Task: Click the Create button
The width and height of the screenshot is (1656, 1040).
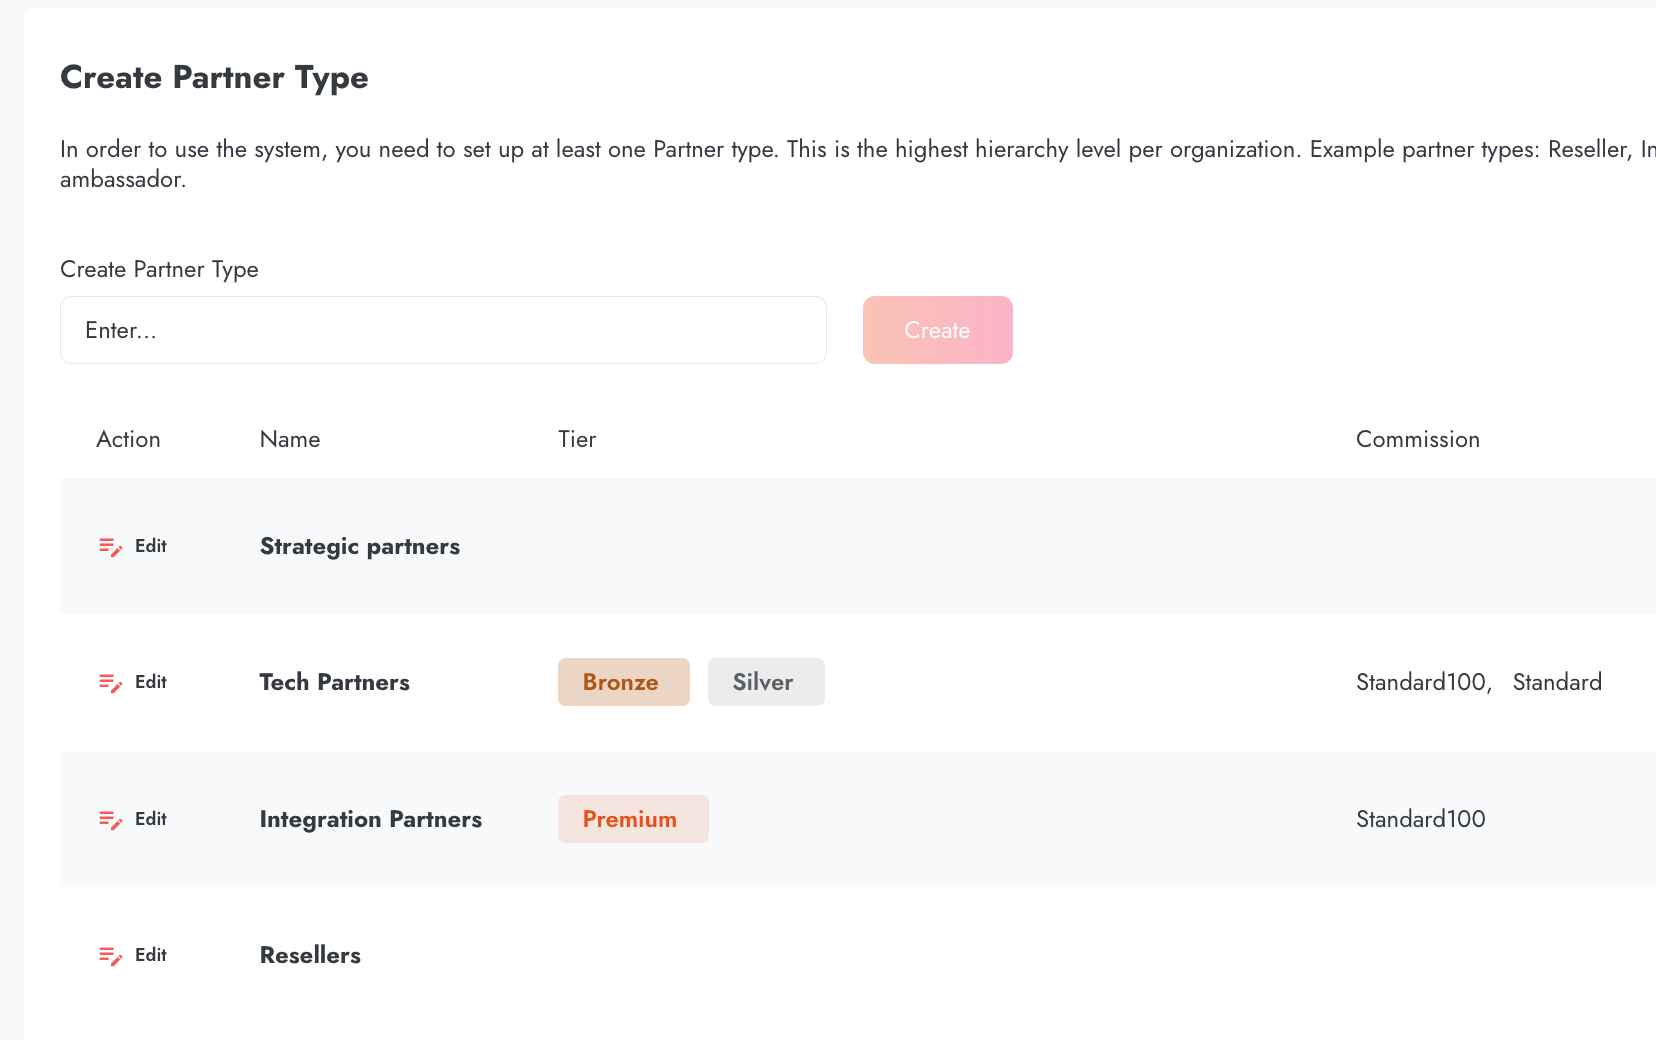Action: [937, 330]
